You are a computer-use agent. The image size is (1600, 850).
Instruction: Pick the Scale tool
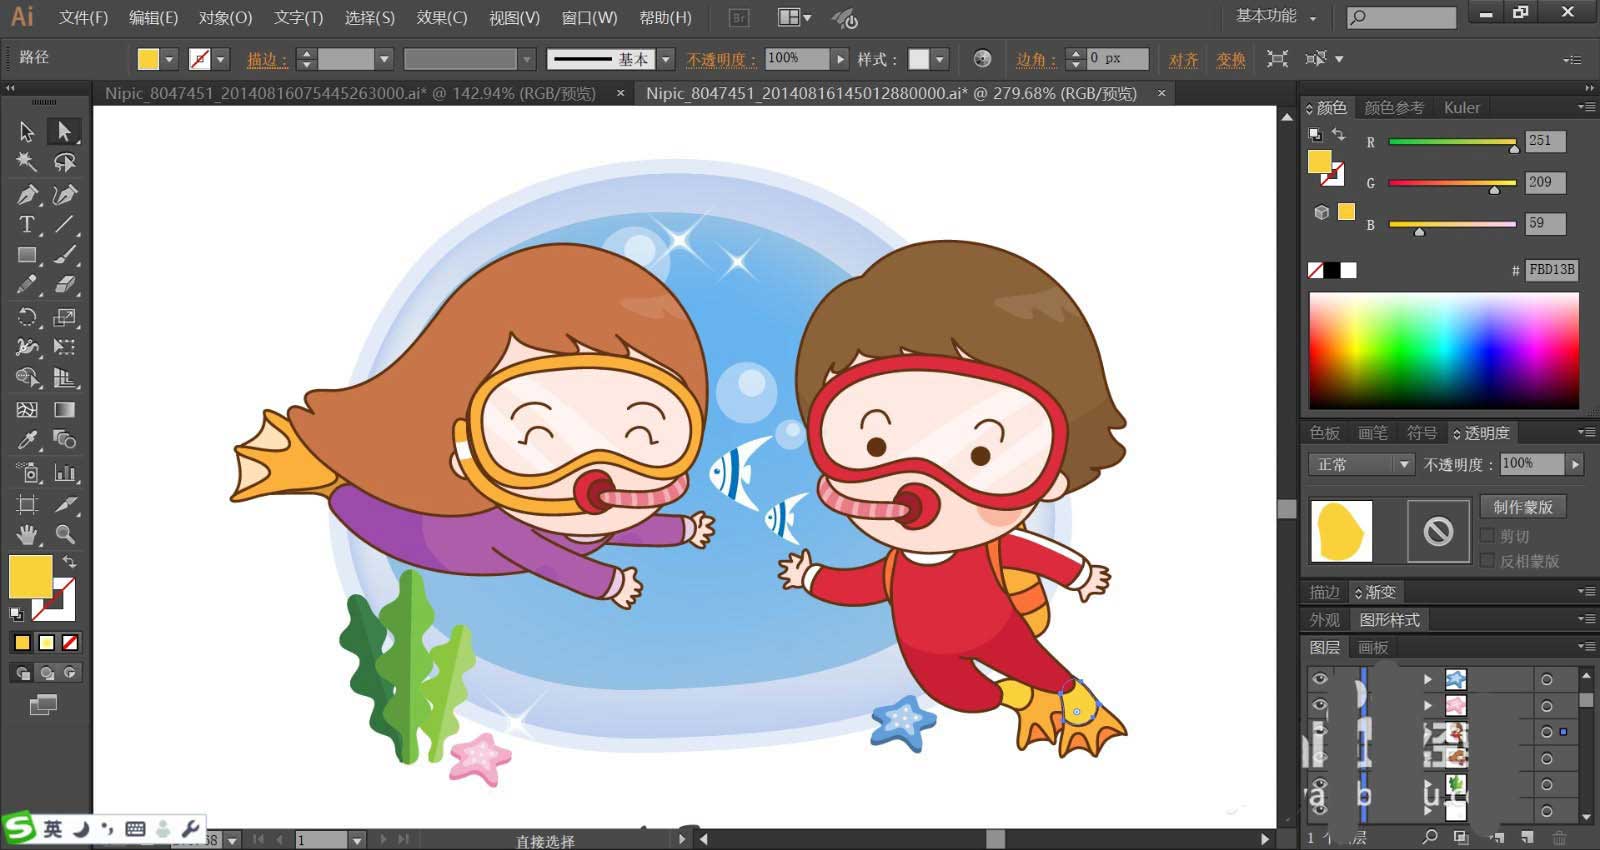click(x=65, y=318)
